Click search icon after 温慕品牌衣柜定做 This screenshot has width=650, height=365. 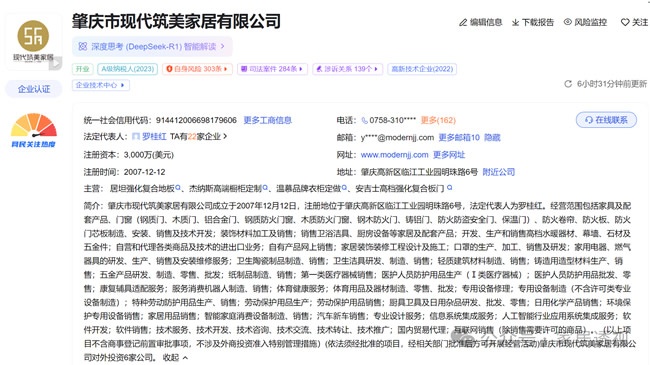coord(344,188)
